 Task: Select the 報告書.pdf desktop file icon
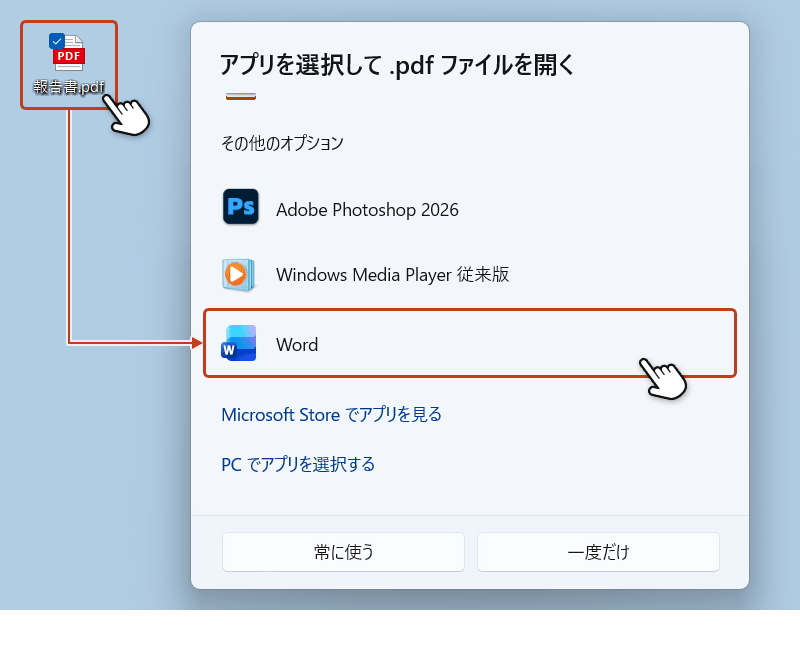69,65
